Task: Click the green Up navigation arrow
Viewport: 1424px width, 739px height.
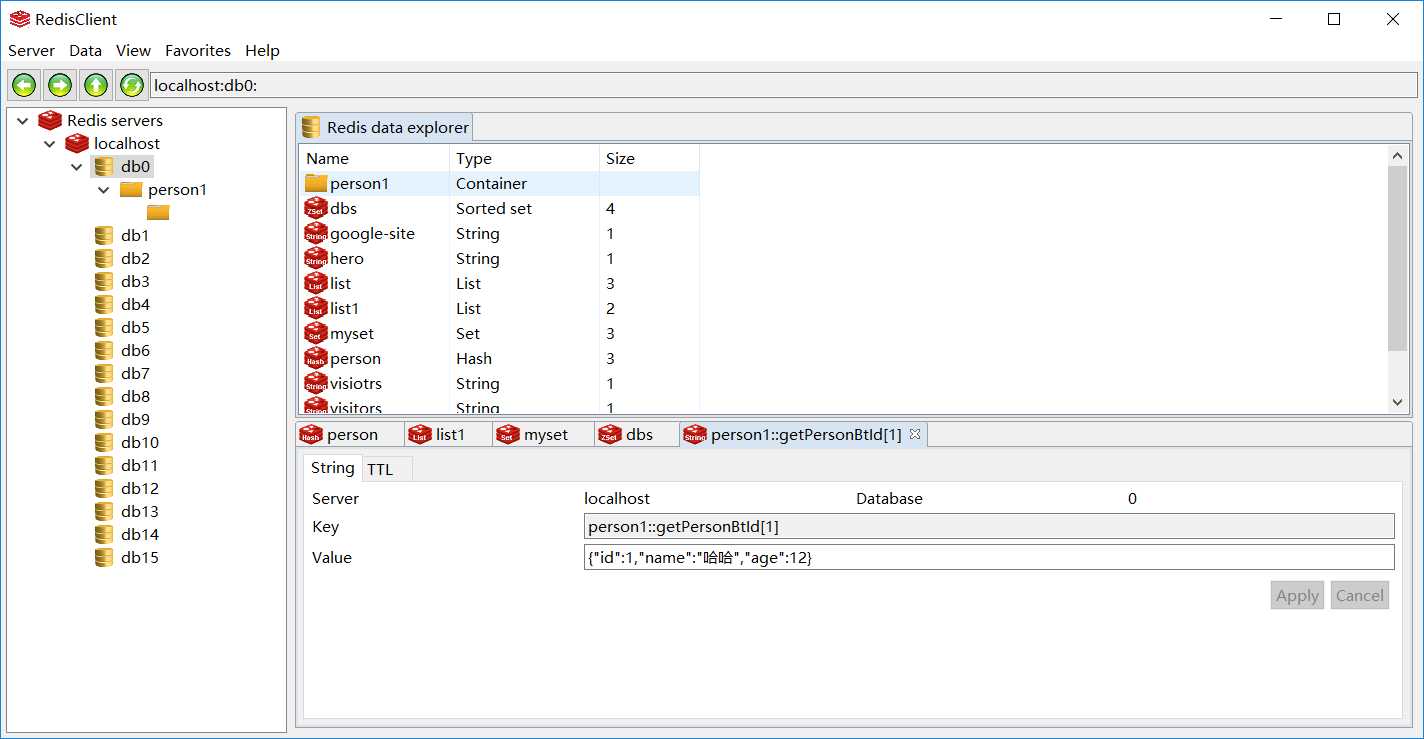Action: (96, 85)
